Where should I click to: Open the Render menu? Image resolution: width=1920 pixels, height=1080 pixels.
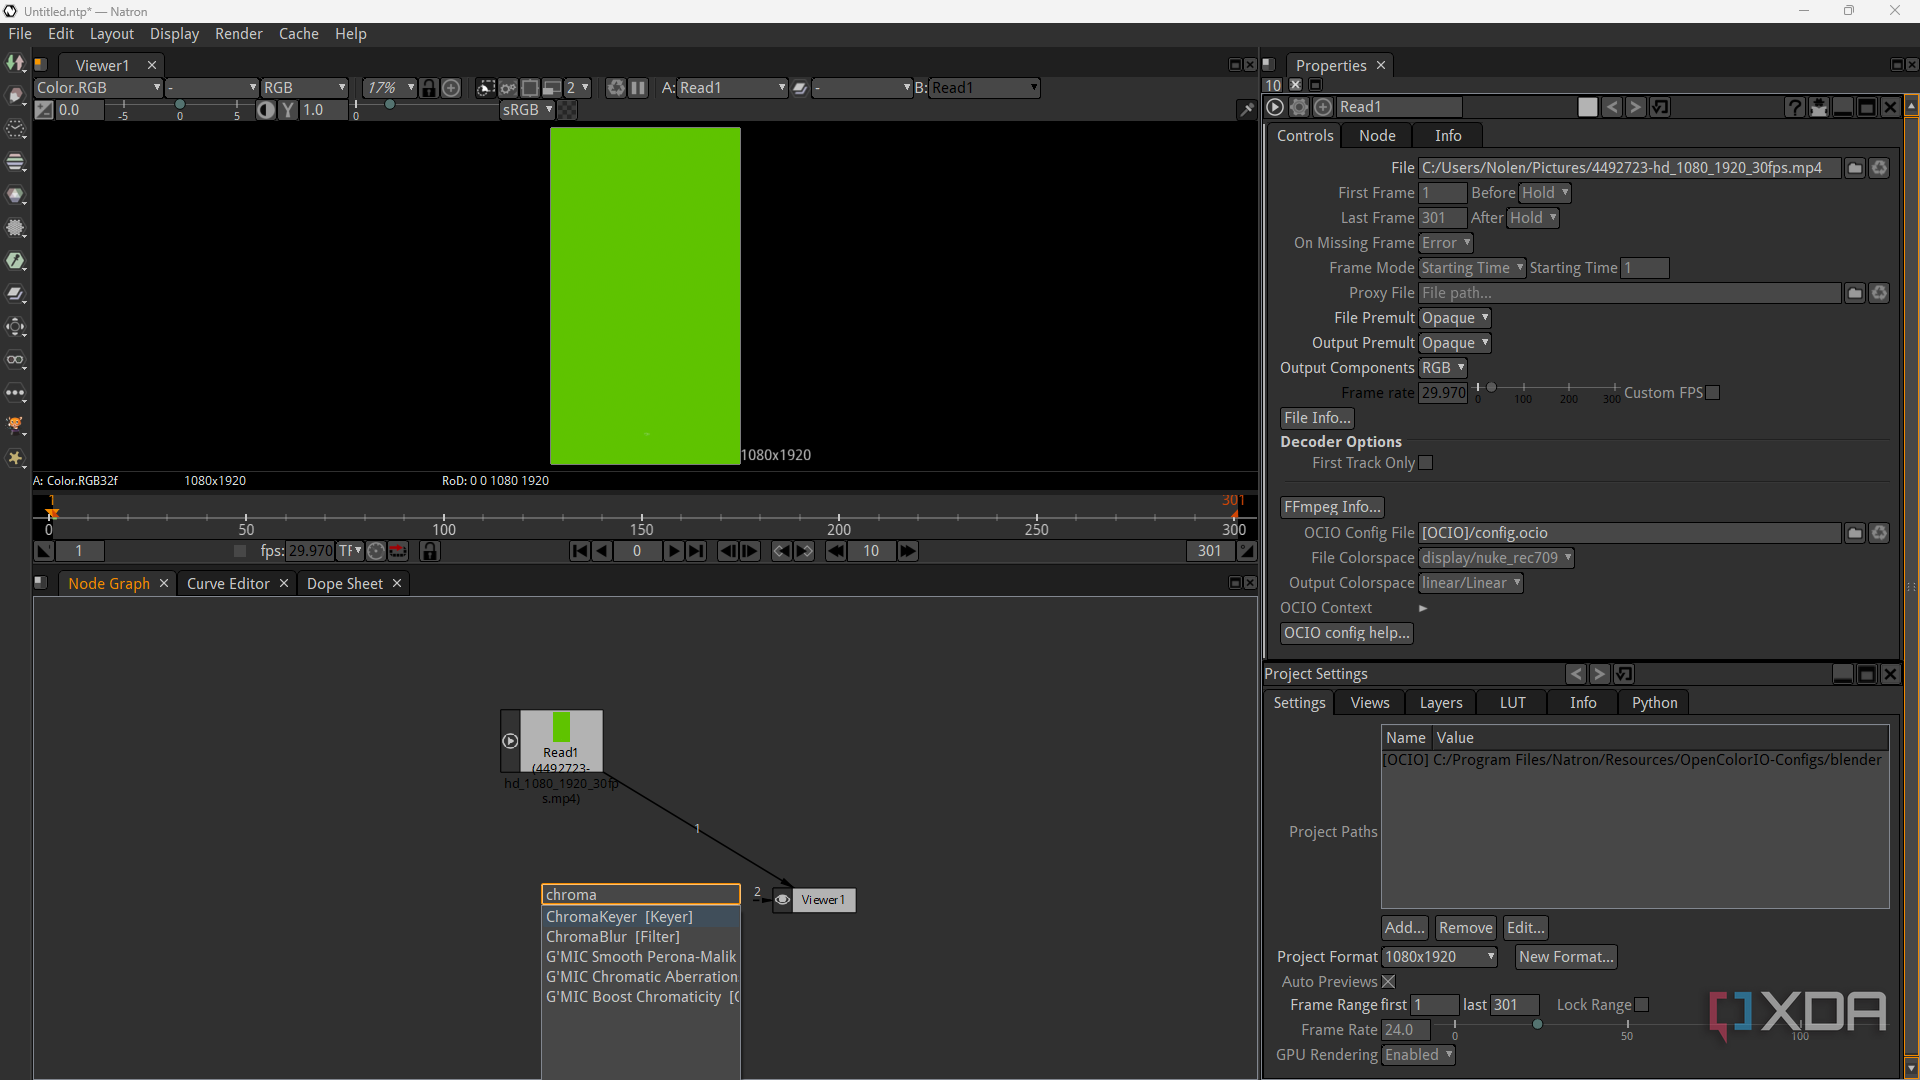pos(238,34)
